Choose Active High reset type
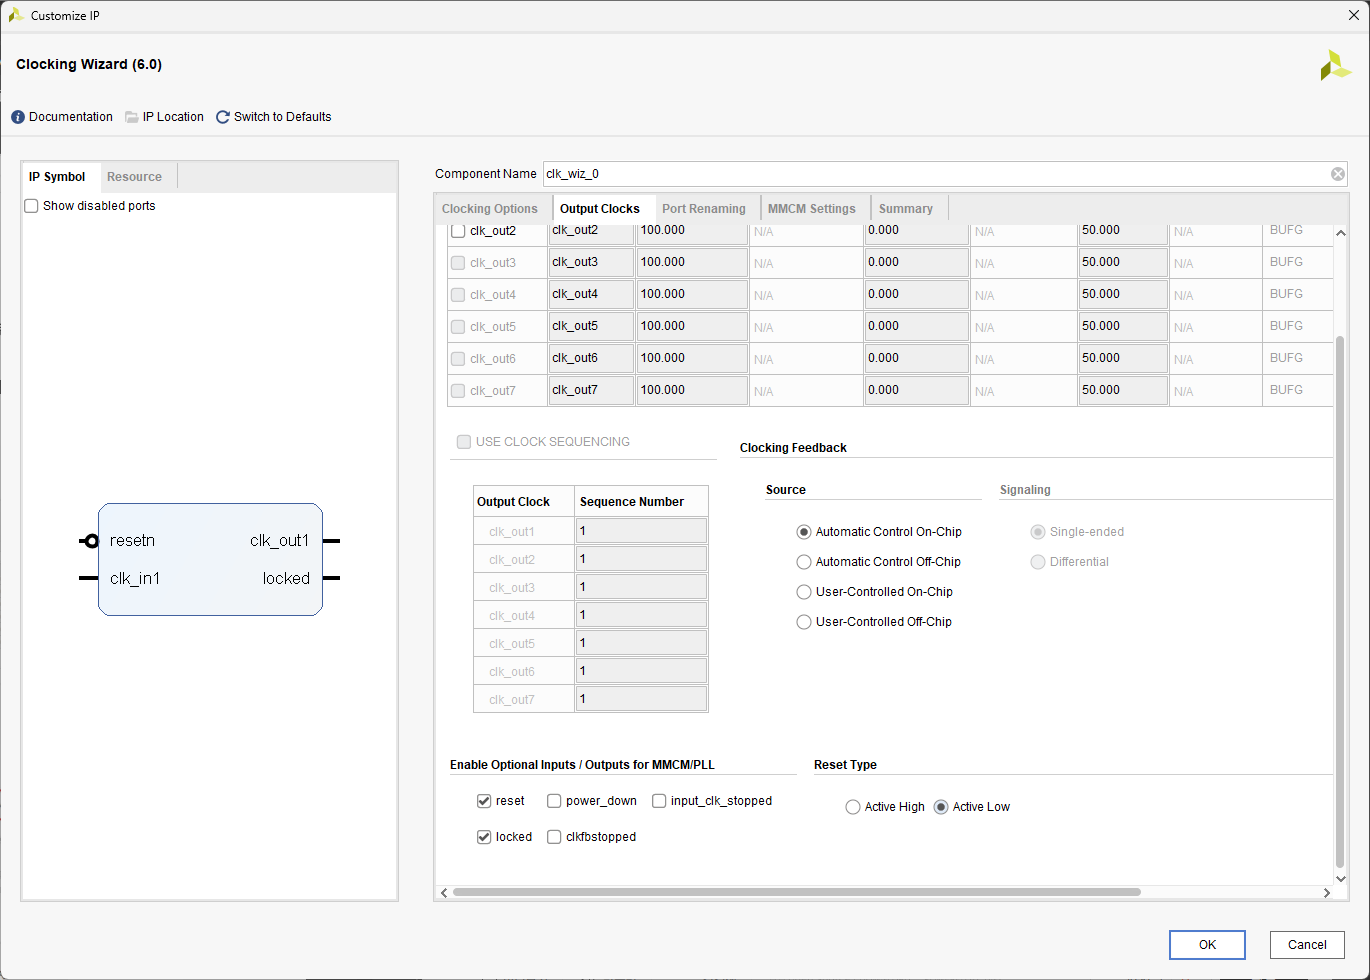 (x=853, y=807)
